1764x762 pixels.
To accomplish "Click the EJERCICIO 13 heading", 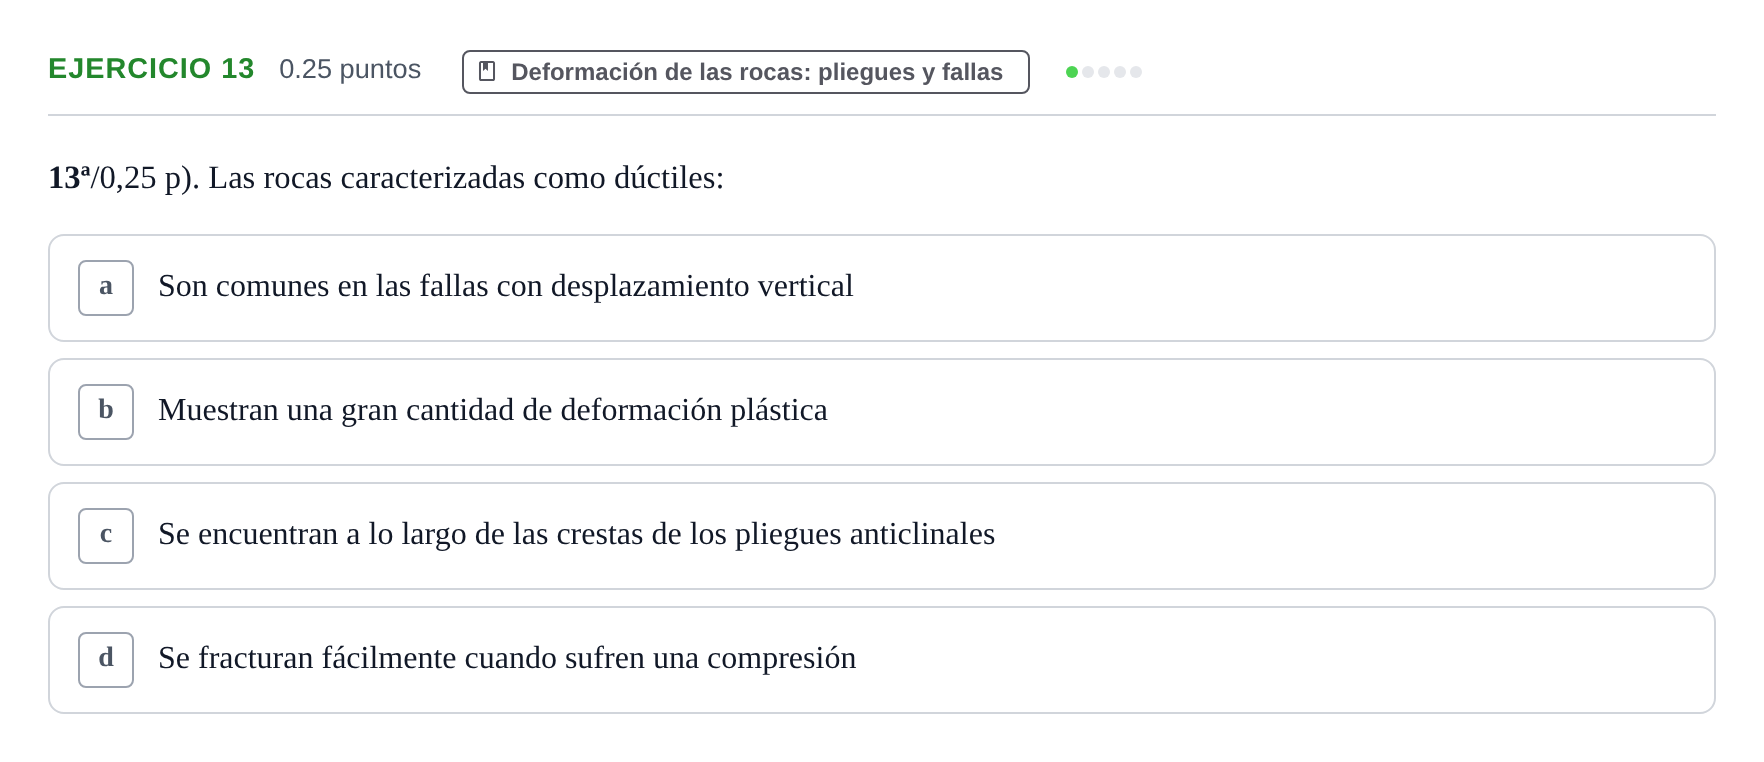I will (151, 69).
